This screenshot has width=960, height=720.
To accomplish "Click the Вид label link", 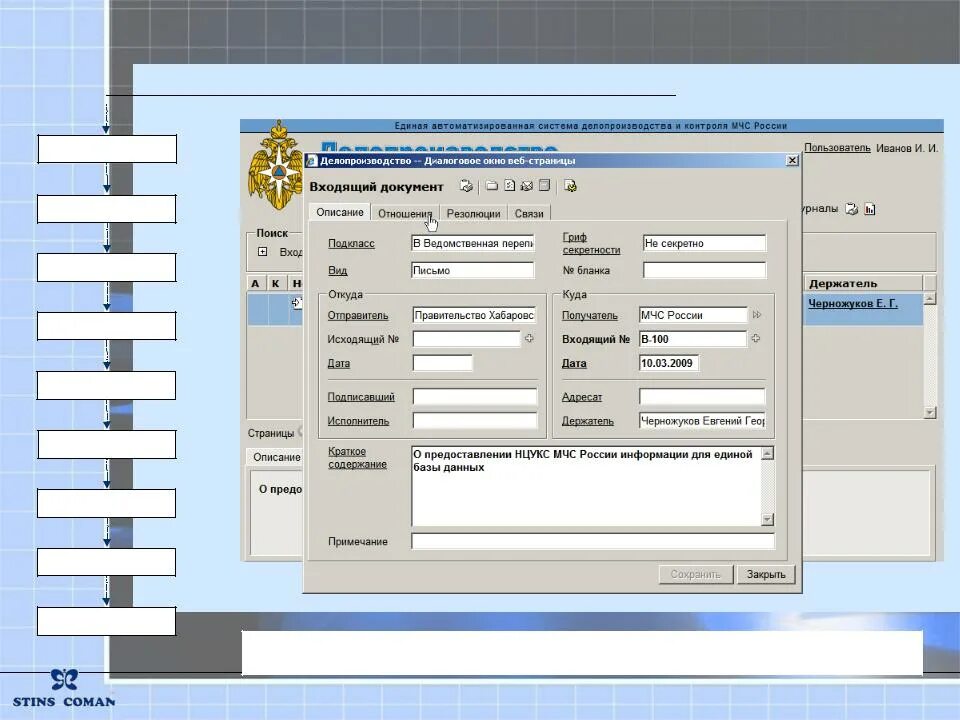I will (x=337, y=271).
